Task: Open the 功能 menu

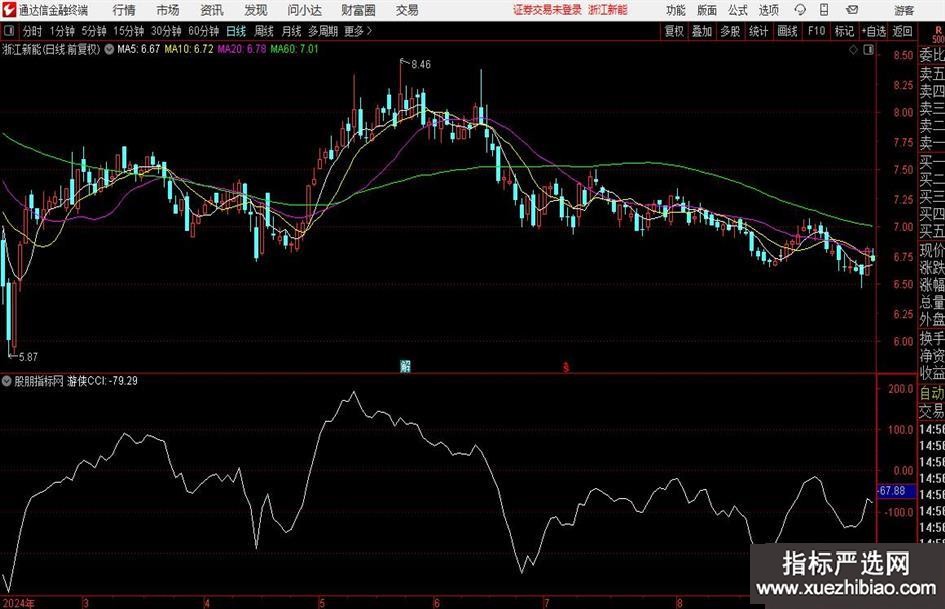Action: click(676, 10)
